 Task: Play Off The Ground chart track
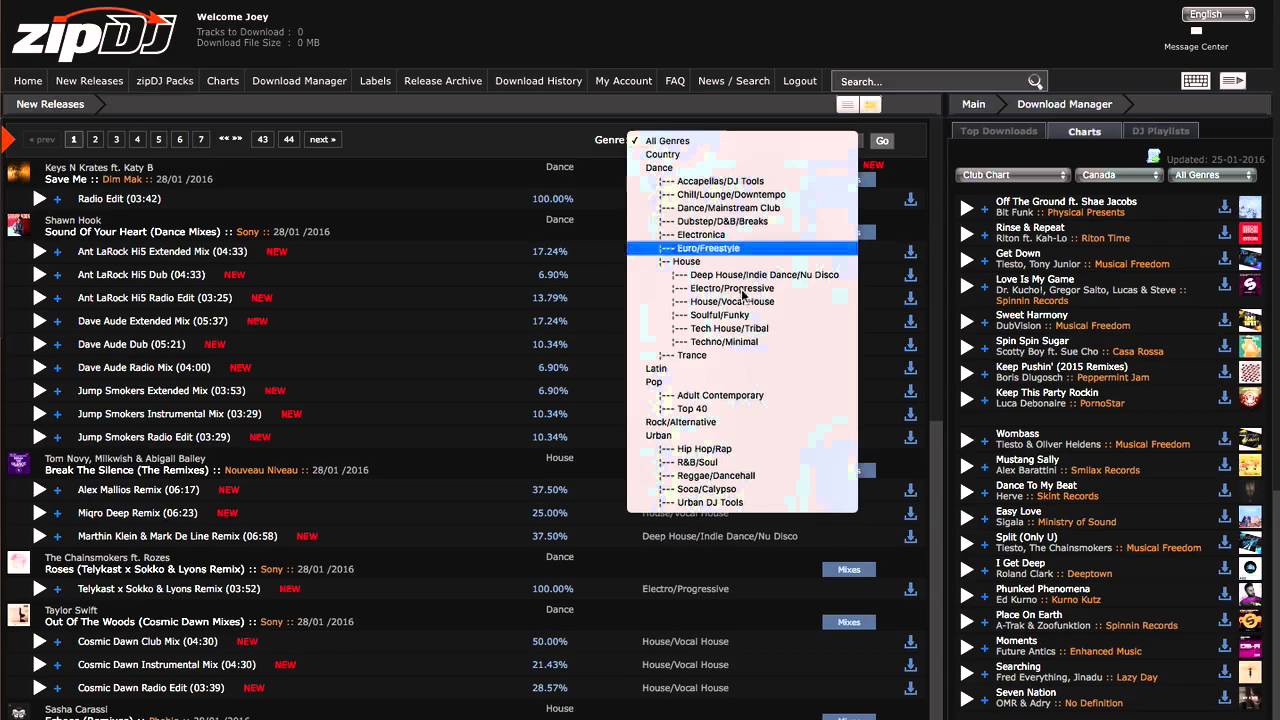click(x=966, y=208)
